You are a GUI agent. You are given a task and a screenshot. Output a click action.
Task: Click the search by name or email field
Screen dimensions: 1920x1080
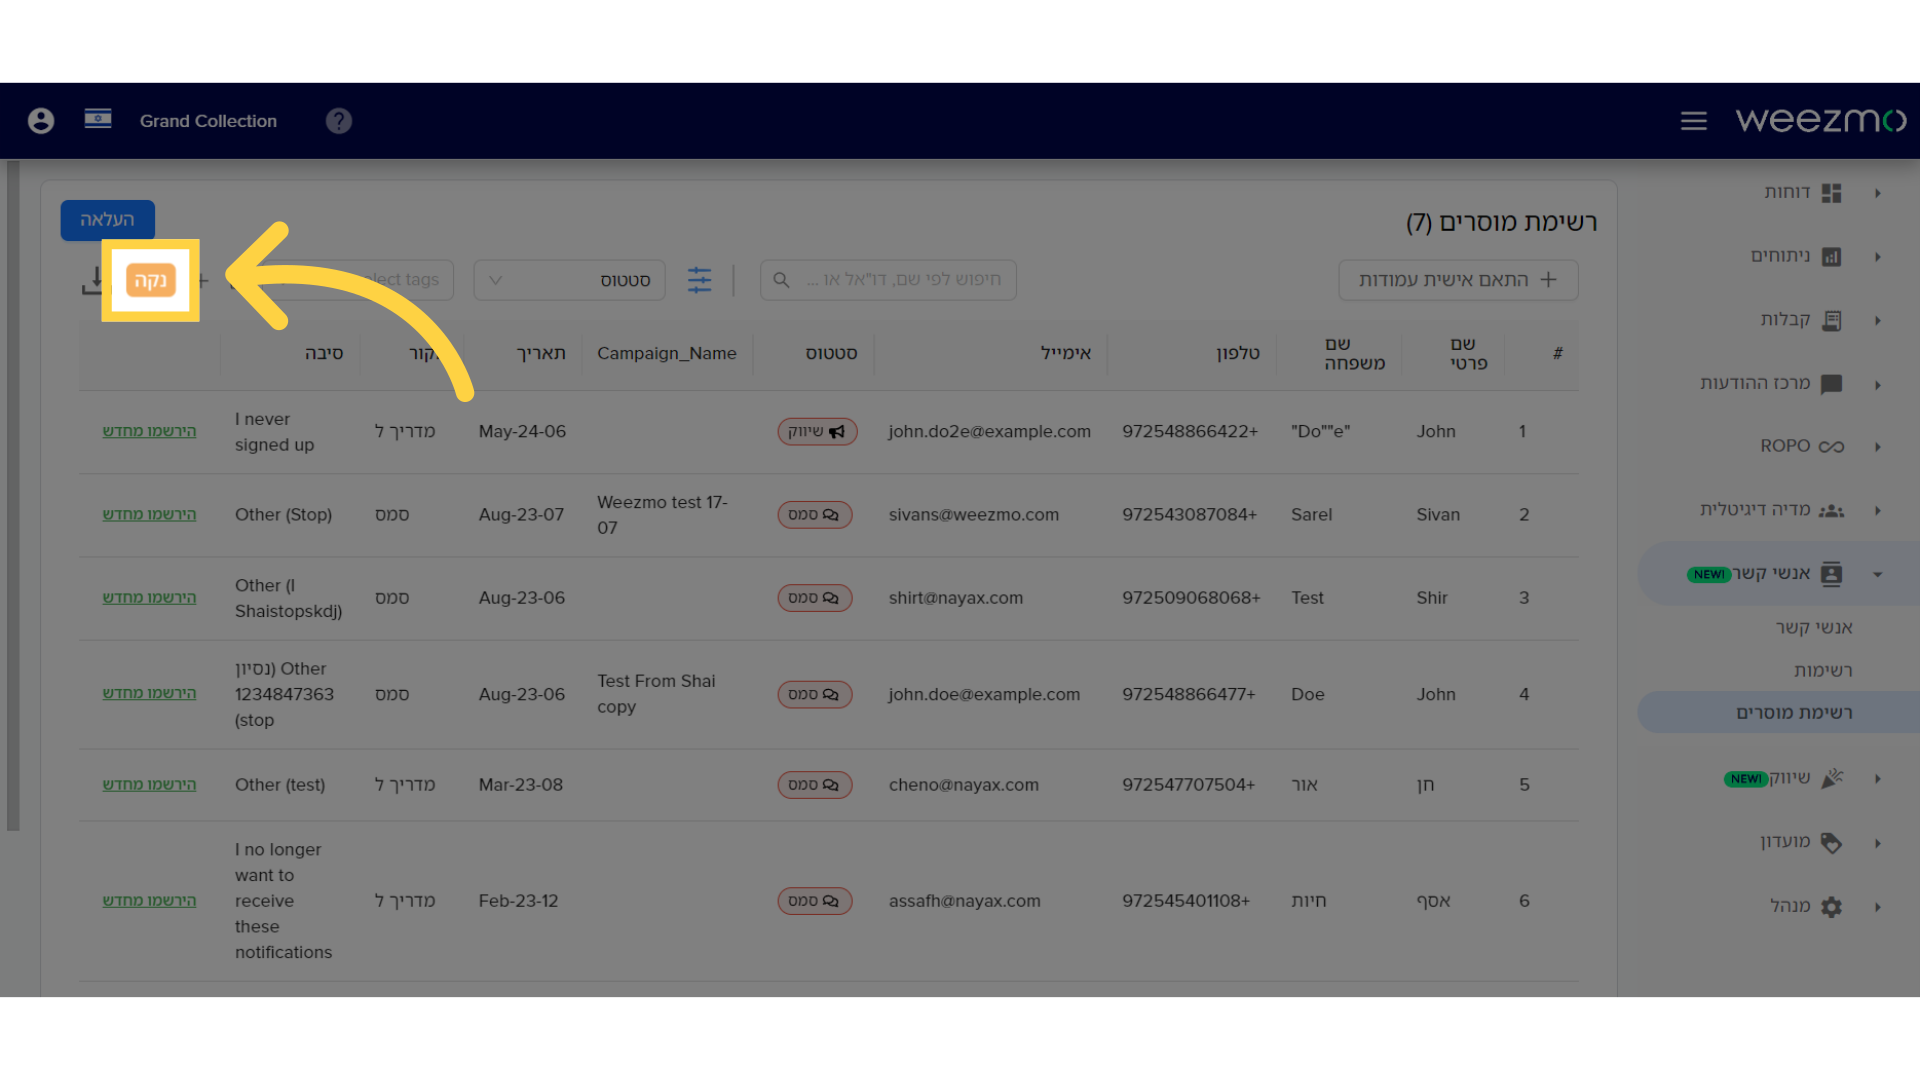[888, 280]
